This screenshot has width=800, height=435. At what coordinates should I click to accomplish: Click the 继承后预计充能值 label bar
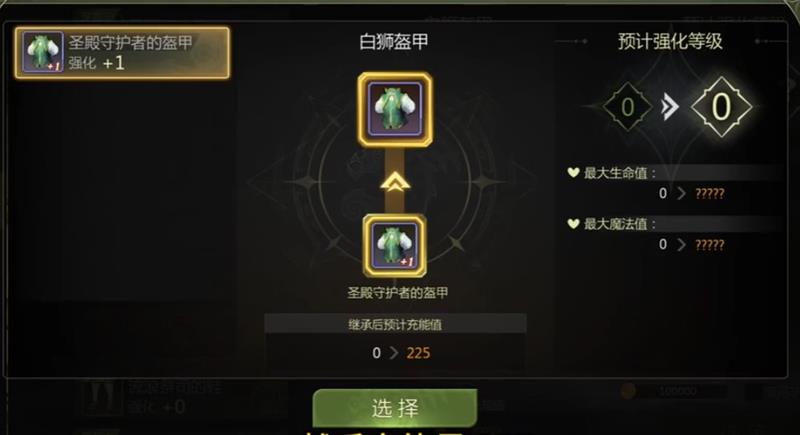point(395,324)
